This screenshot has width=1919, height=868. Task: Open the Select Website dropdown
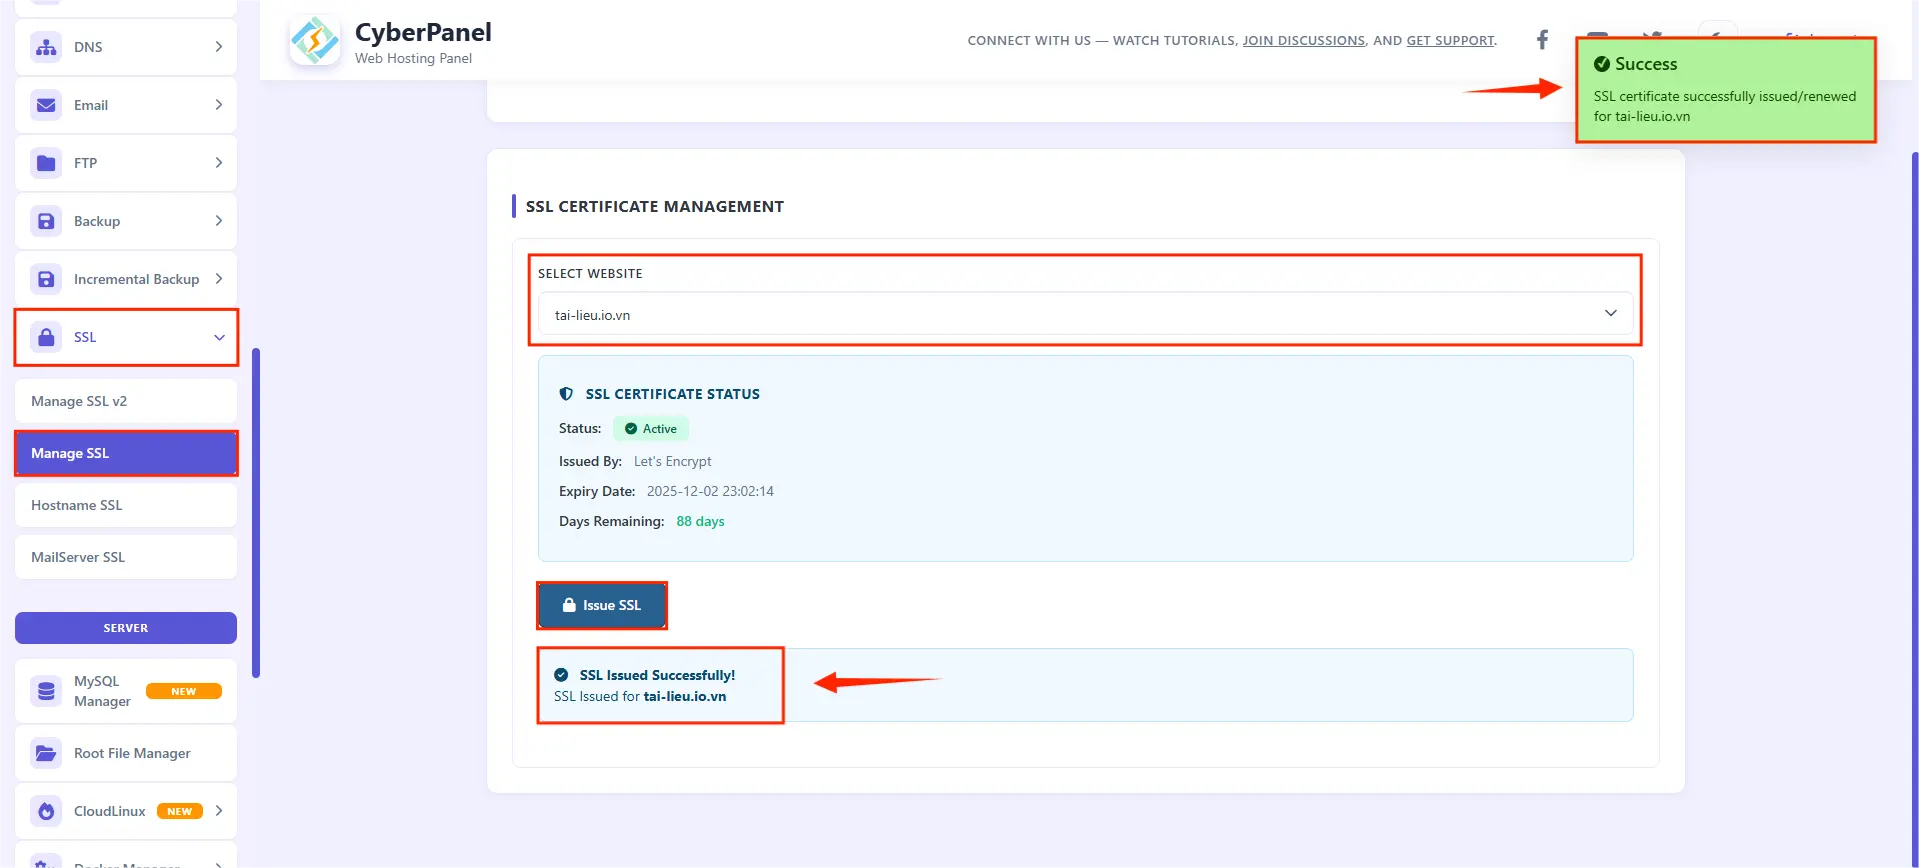point(1085,314)
